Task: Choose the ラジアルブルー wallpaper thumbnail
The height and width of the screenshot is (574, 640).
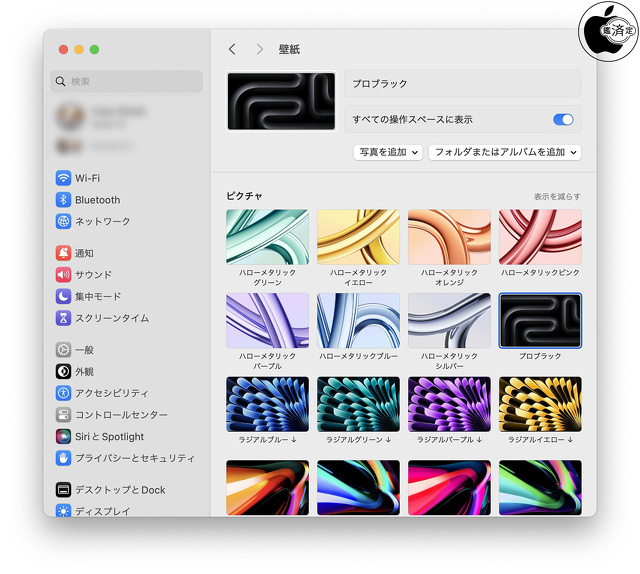Action: click(x=267, y=404)
